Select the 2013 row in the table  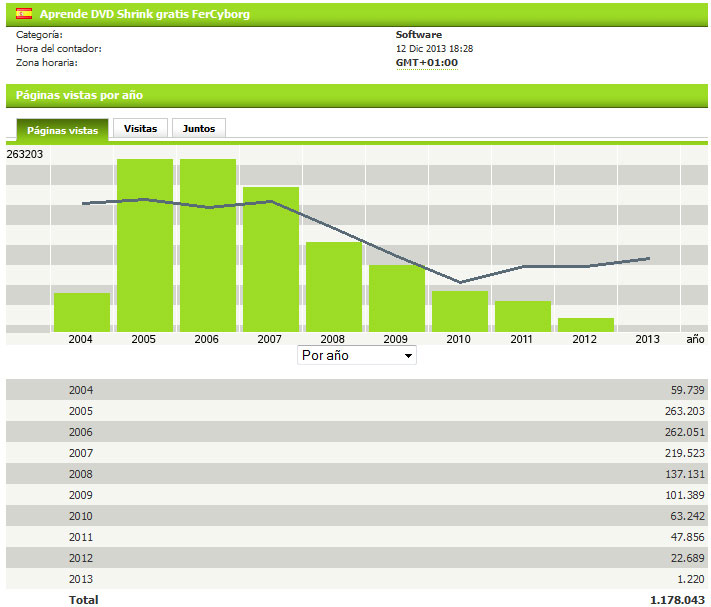pyautogui.click(x=355, y=579)
